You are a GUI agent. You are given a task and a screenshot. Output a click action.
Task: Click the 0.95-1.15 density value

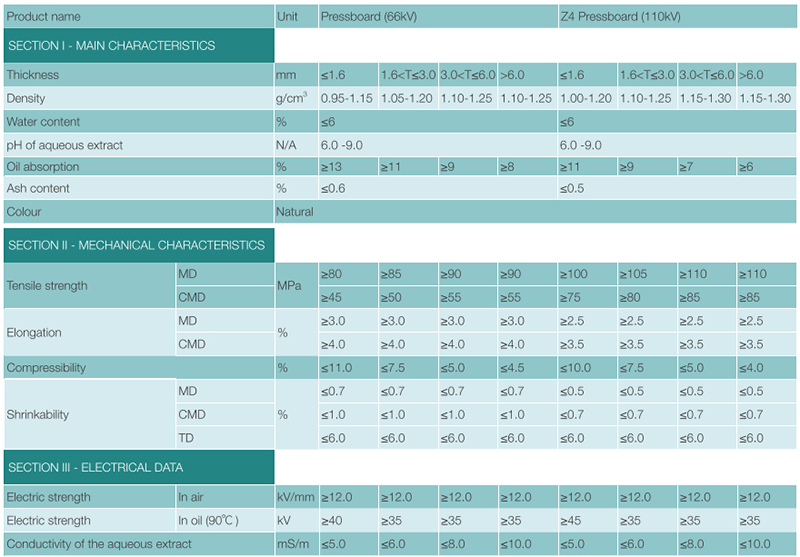click(x=346, y=98)
